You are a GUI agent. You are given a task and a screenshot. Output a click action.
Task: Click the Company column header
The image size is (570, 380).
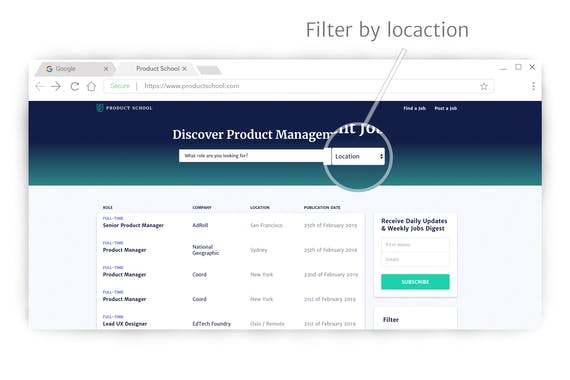(x=202, y=208)
